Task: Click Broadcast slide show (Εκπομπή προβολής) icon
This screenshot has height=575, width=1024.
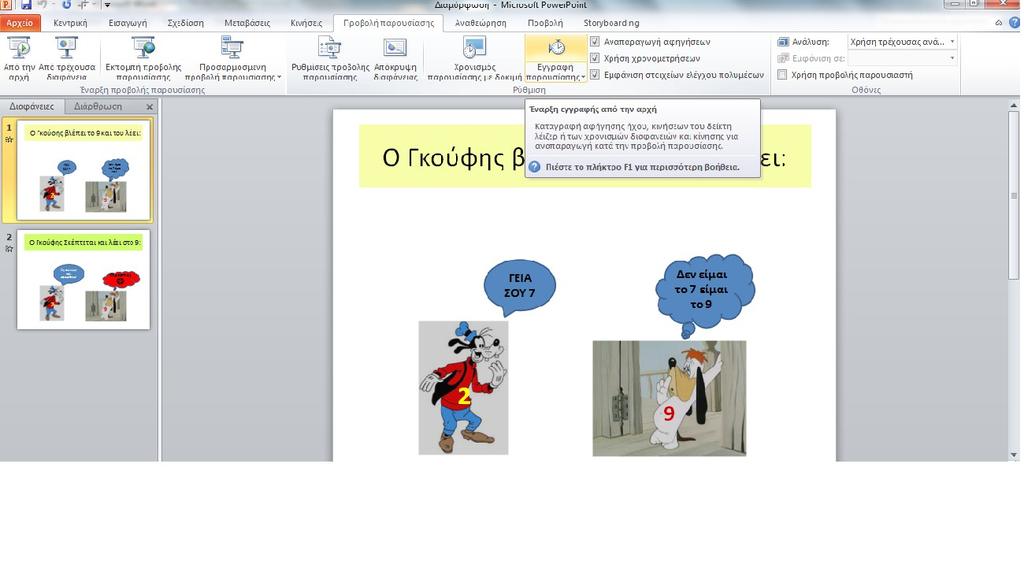Action: pyautogui.click(x=144, y=48)
